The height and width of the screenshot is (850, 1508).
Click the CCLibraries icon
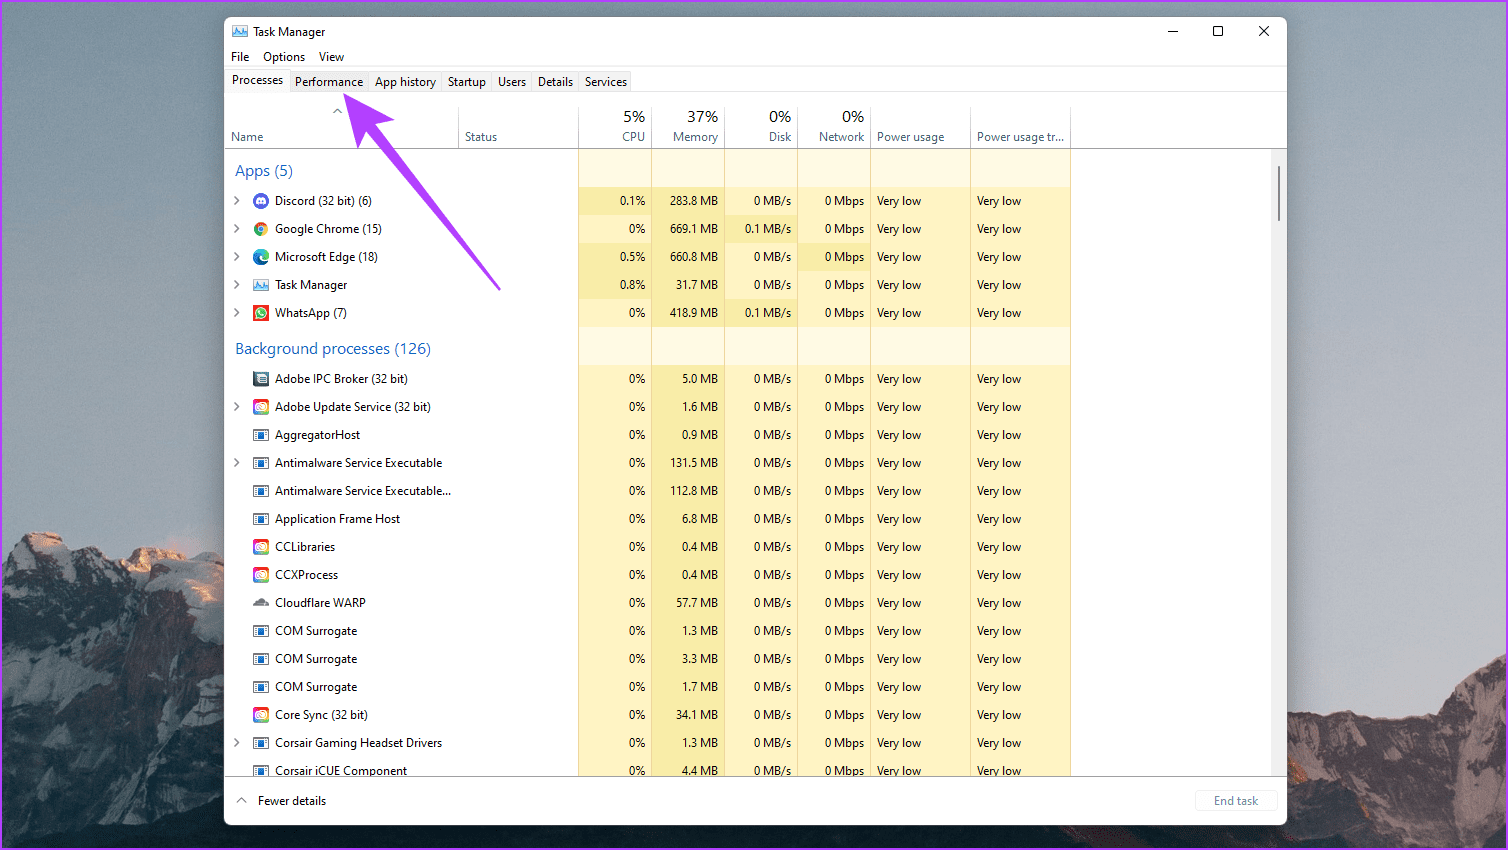(x=261, y=547)
